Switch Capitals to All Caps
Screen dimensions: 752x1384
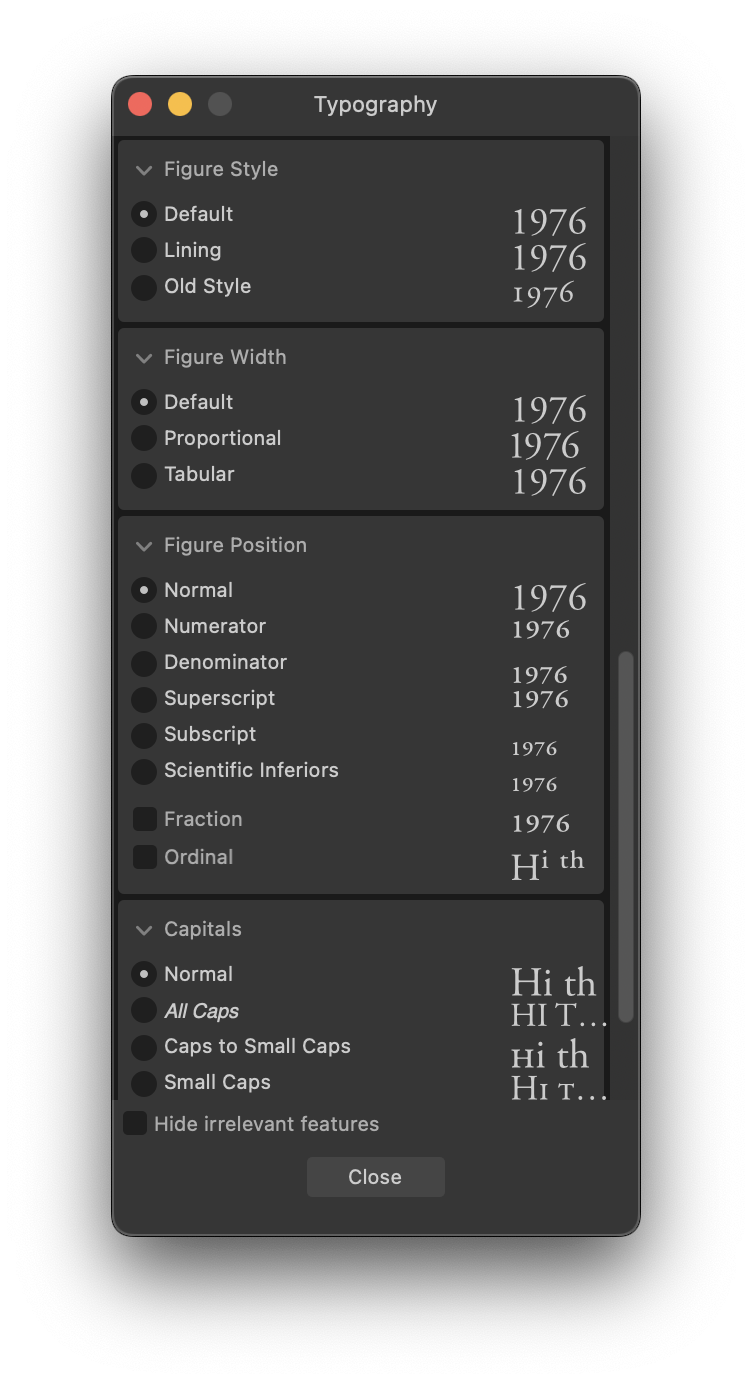coord(143,1011)
